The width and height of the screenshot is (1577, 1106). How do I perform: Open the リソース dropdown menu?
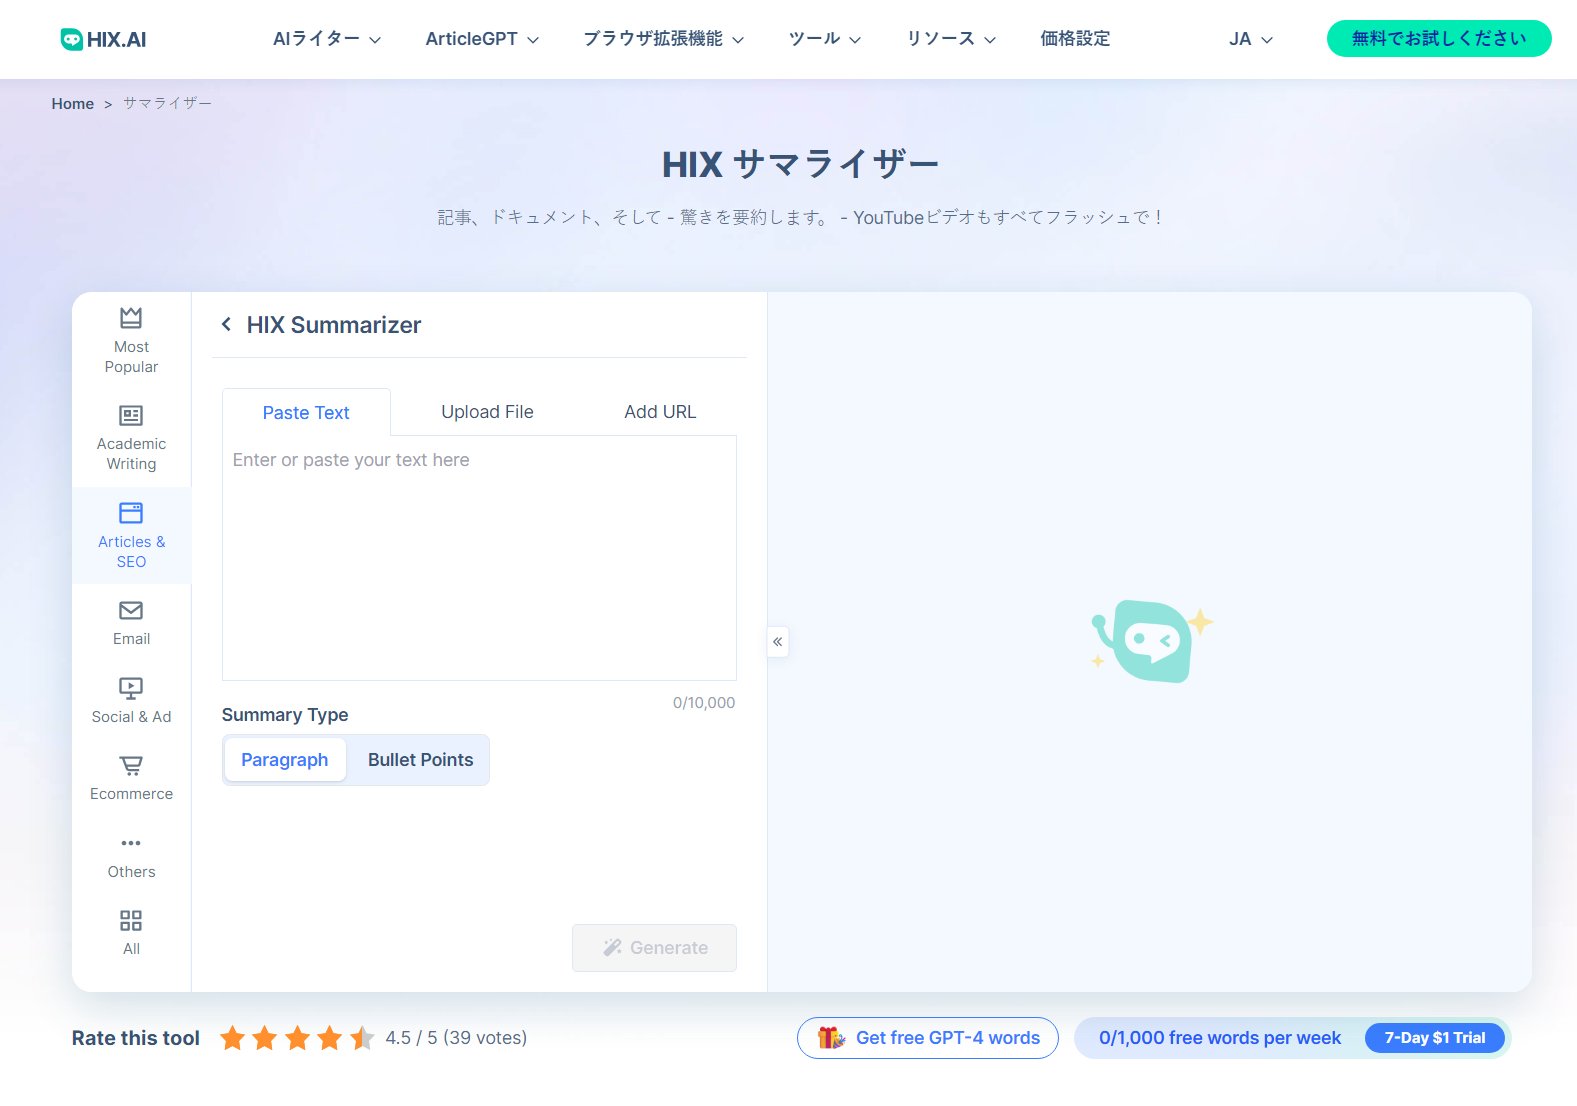click(x=951, y=39)
